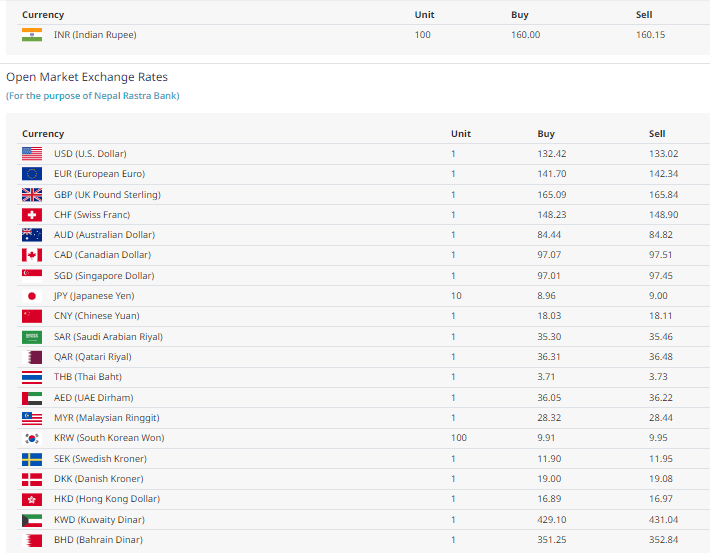Click the Chinese flag icon for CNY

32,316
